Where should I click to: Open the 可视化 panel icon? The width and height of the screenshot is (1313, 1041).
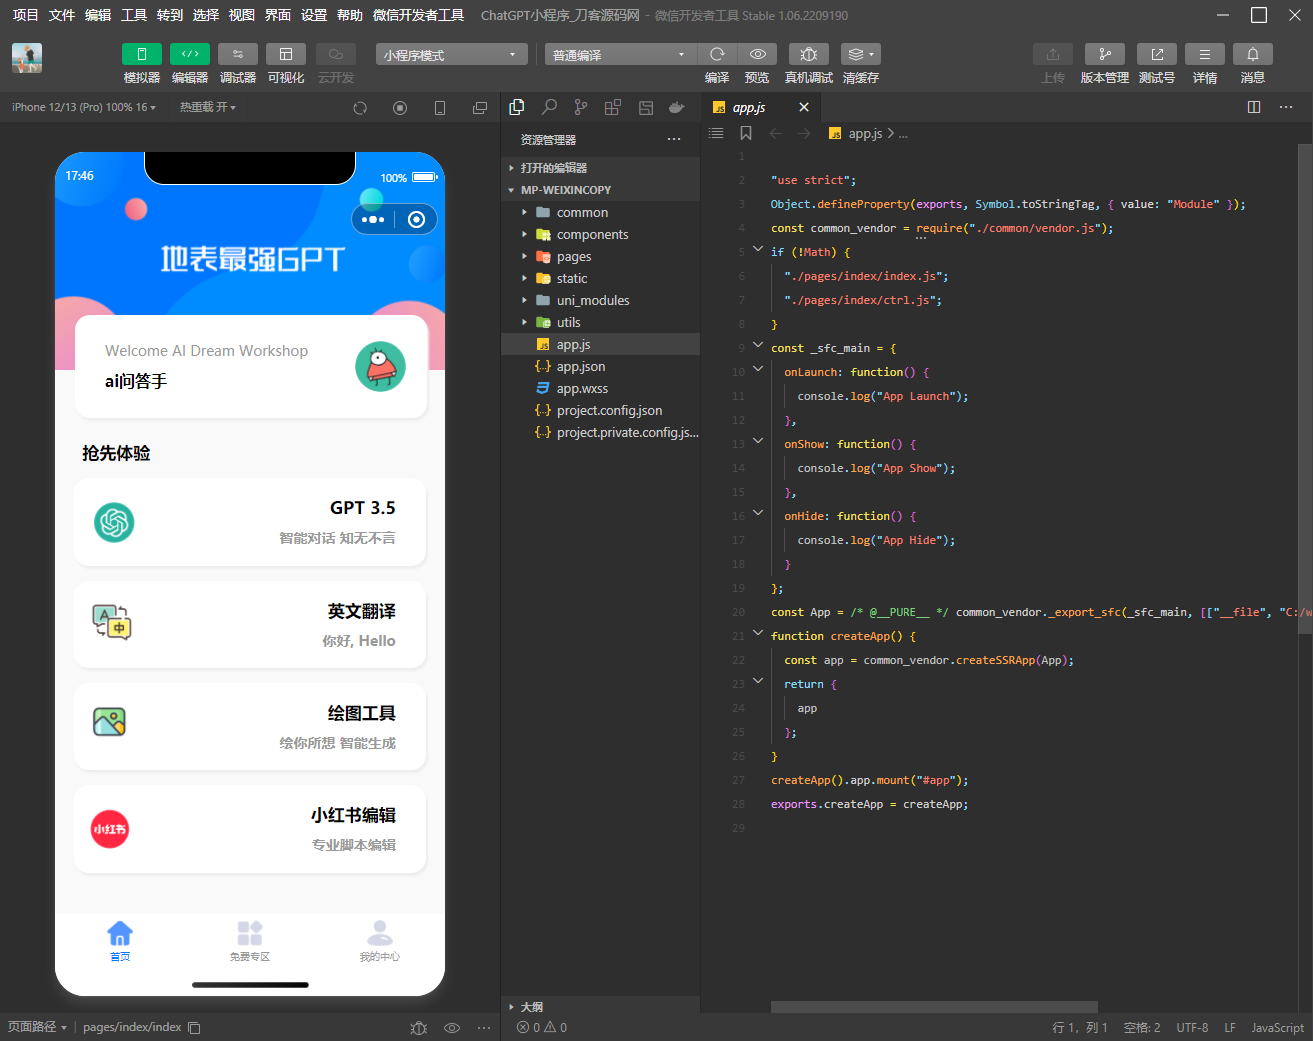(285, 53)
